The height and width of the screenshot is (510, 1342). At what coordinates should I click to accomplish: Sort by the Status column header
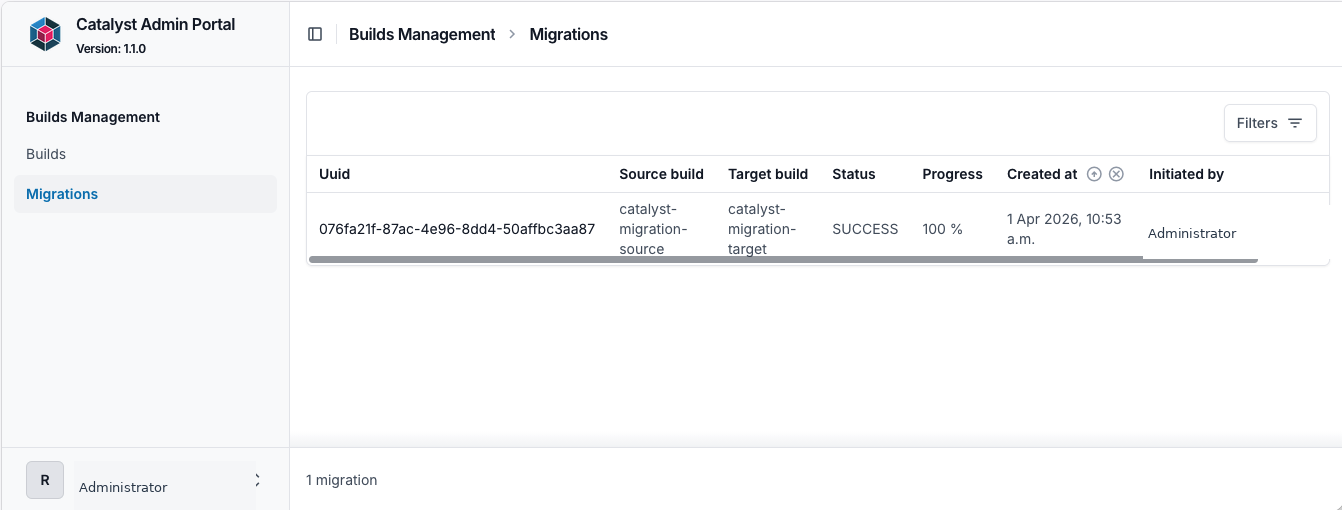[854, 174]
